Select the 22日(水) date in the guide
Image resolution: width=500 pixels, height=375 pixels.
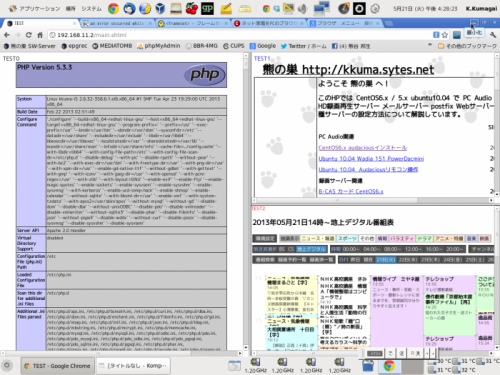tap(409, 260)
